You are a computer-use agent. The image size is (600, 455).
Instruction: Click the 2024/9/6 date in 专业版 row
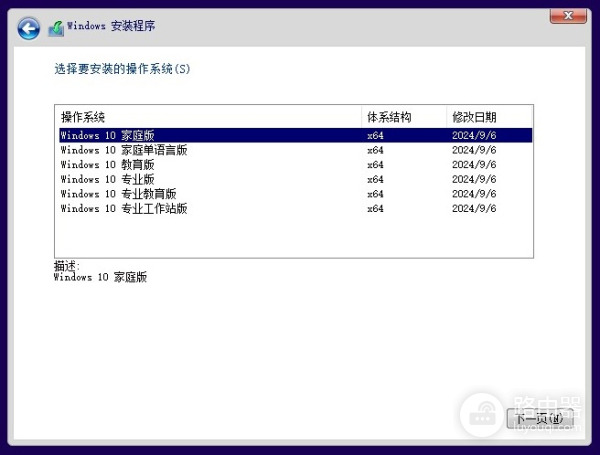474,179
